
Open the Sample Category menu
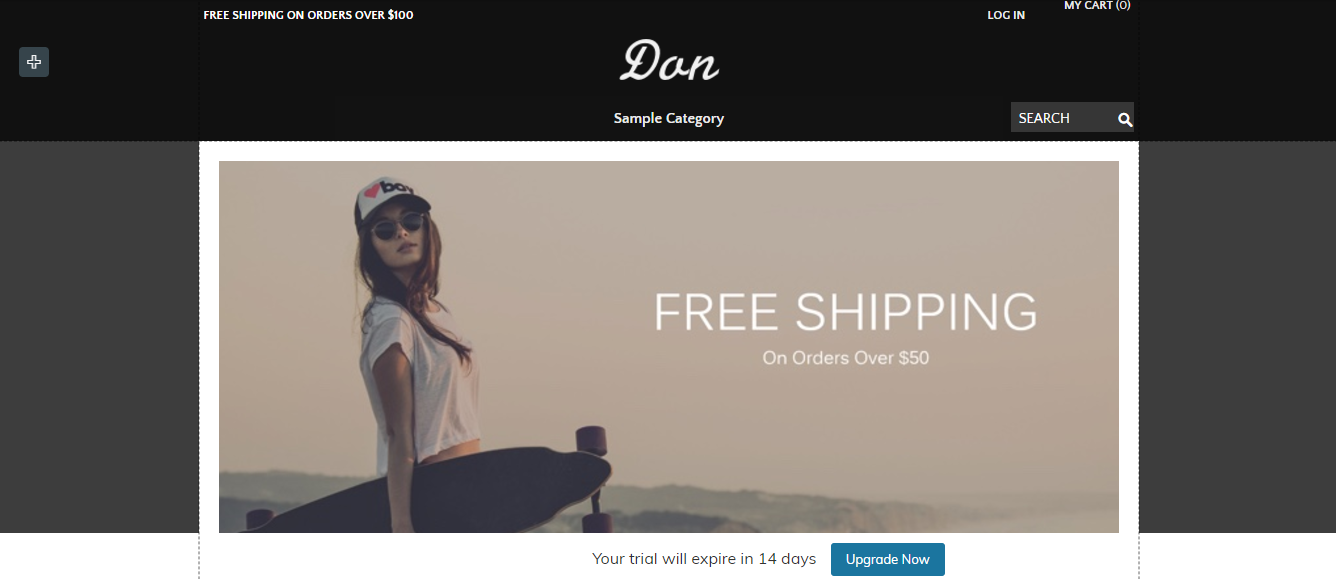click(x=669, y=118)
